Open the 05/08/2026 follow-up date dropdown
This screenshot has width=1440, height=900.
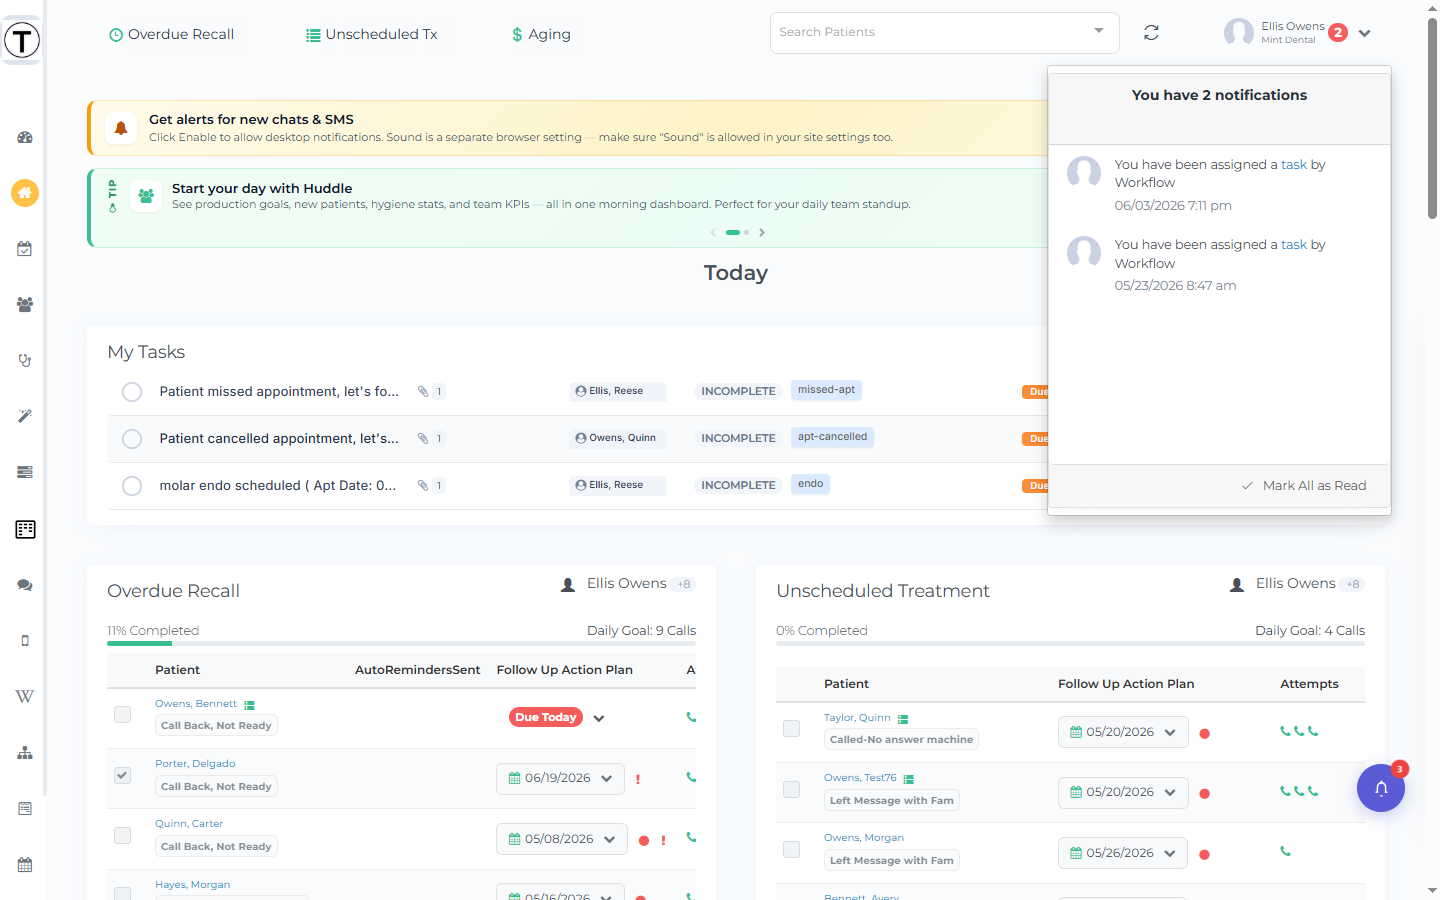point(562,839)
